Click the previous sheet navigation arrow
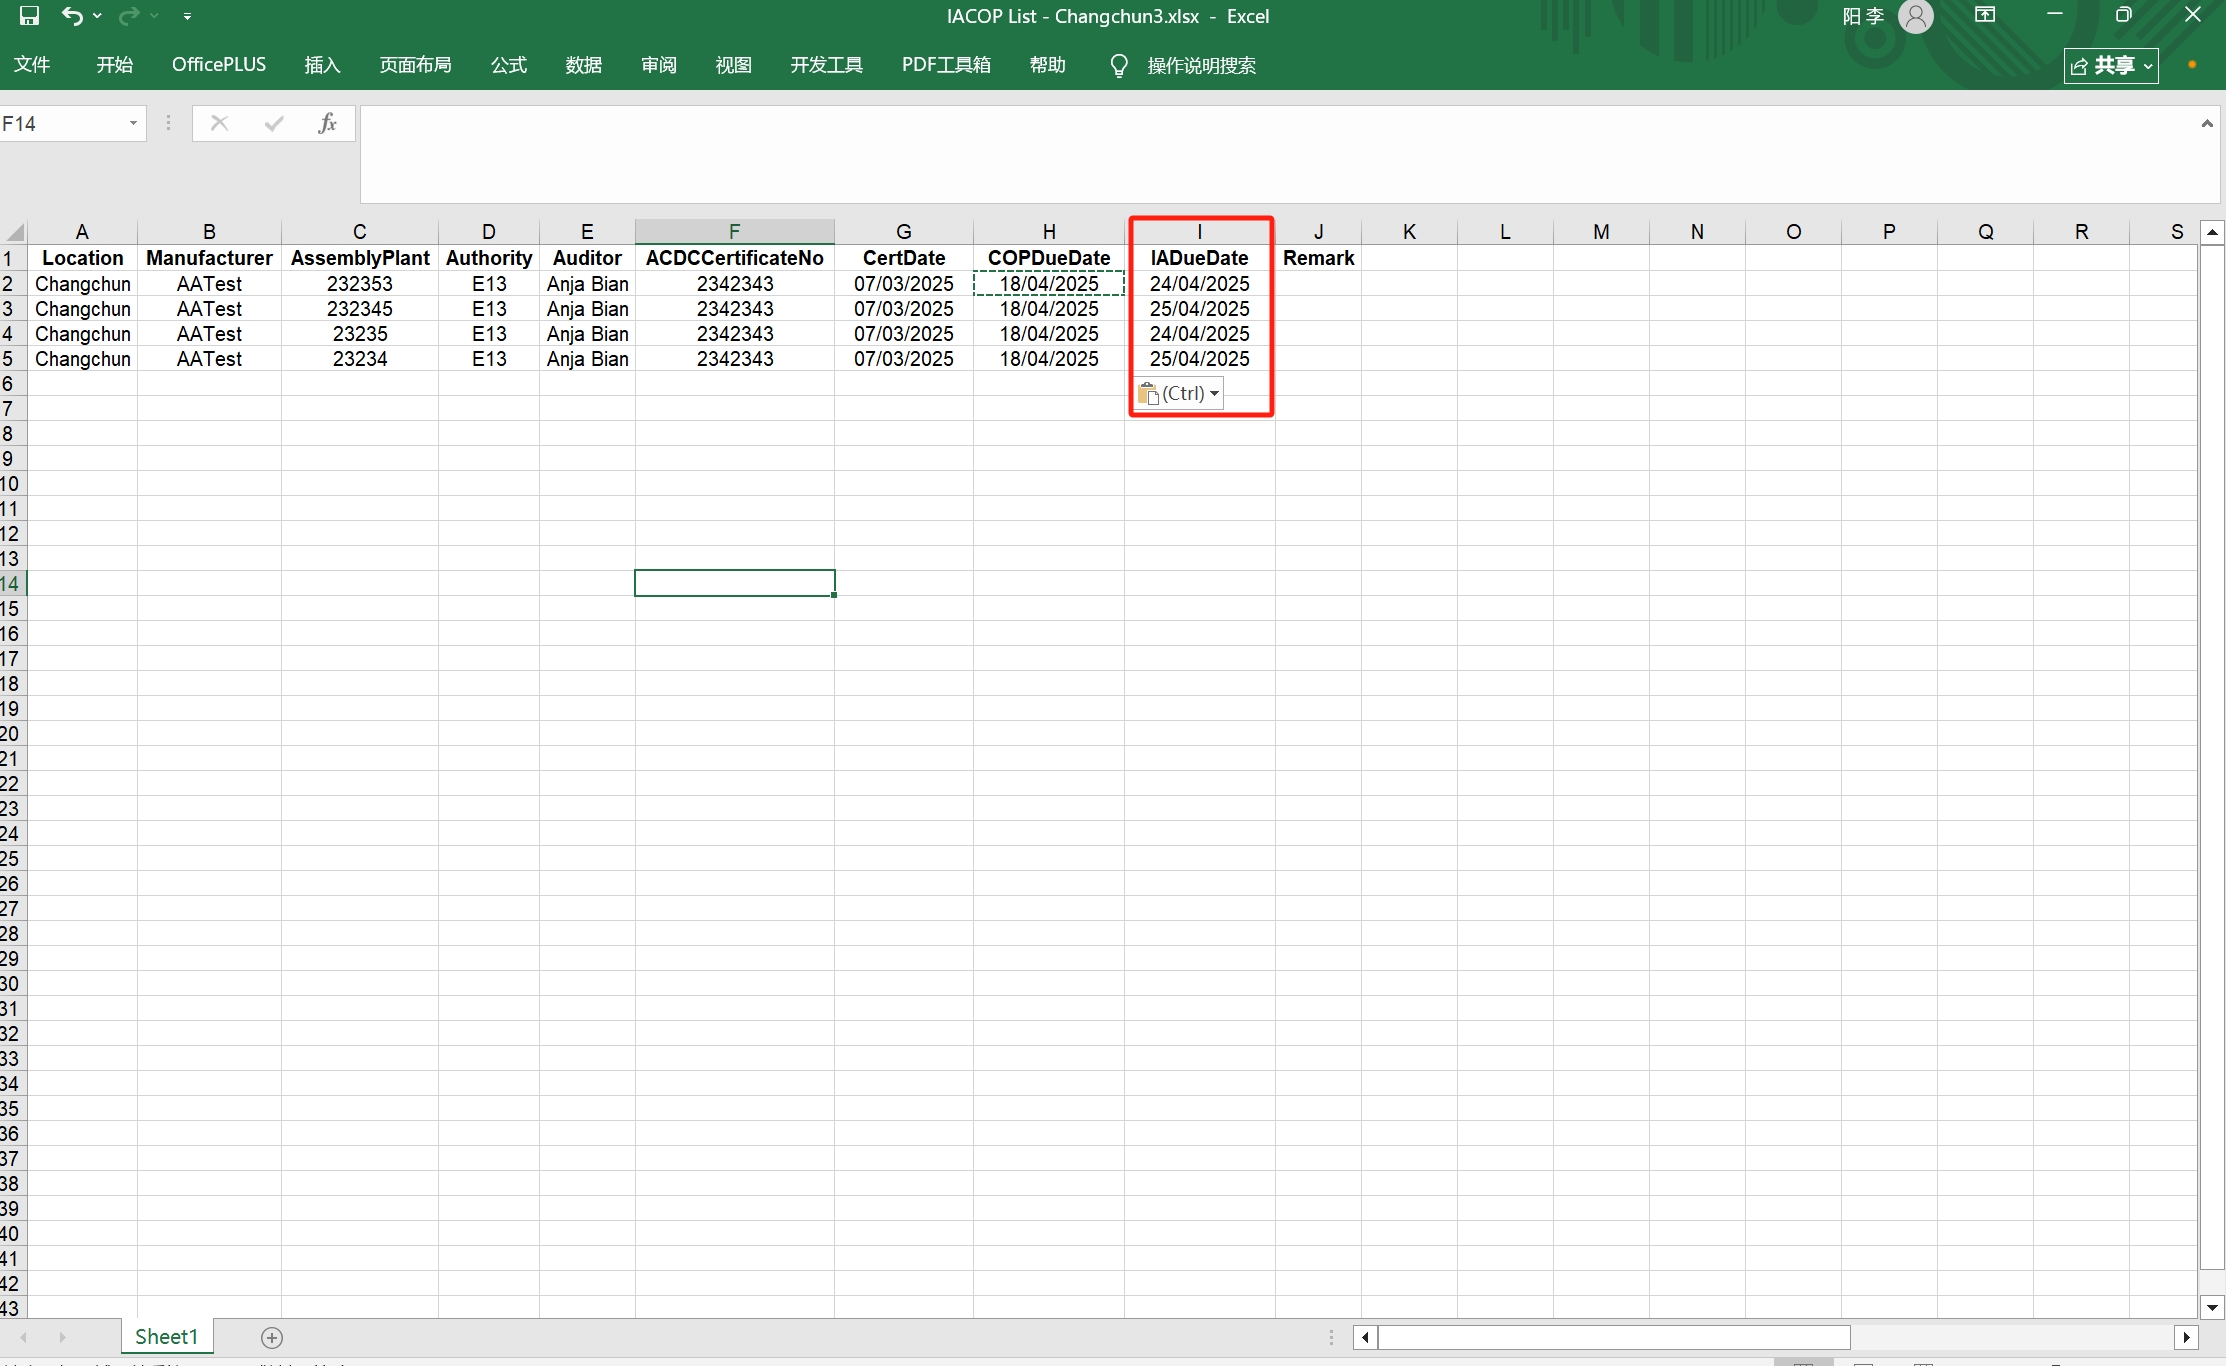The width and height of the screenshot is (2226, 1366). pos(23,1337)
